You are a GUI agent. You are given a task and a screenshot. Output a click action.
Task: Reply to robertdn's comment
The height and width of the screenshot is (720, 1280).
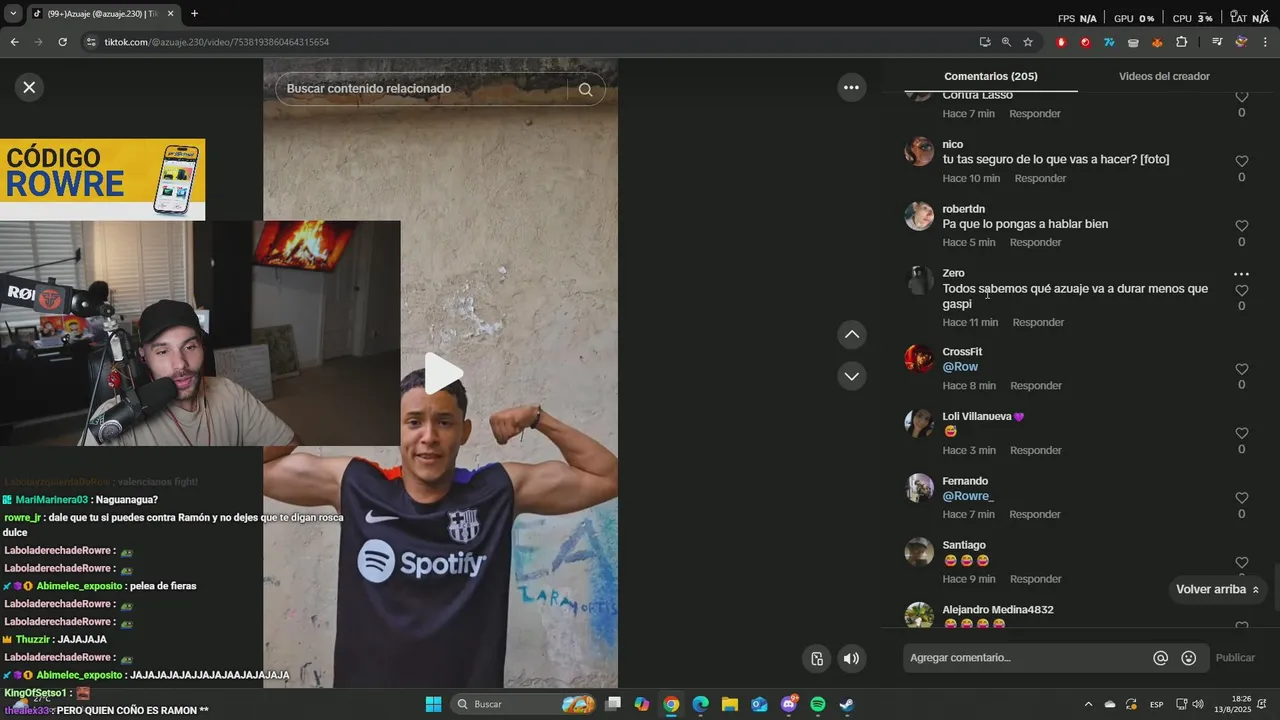(1035, 242)
